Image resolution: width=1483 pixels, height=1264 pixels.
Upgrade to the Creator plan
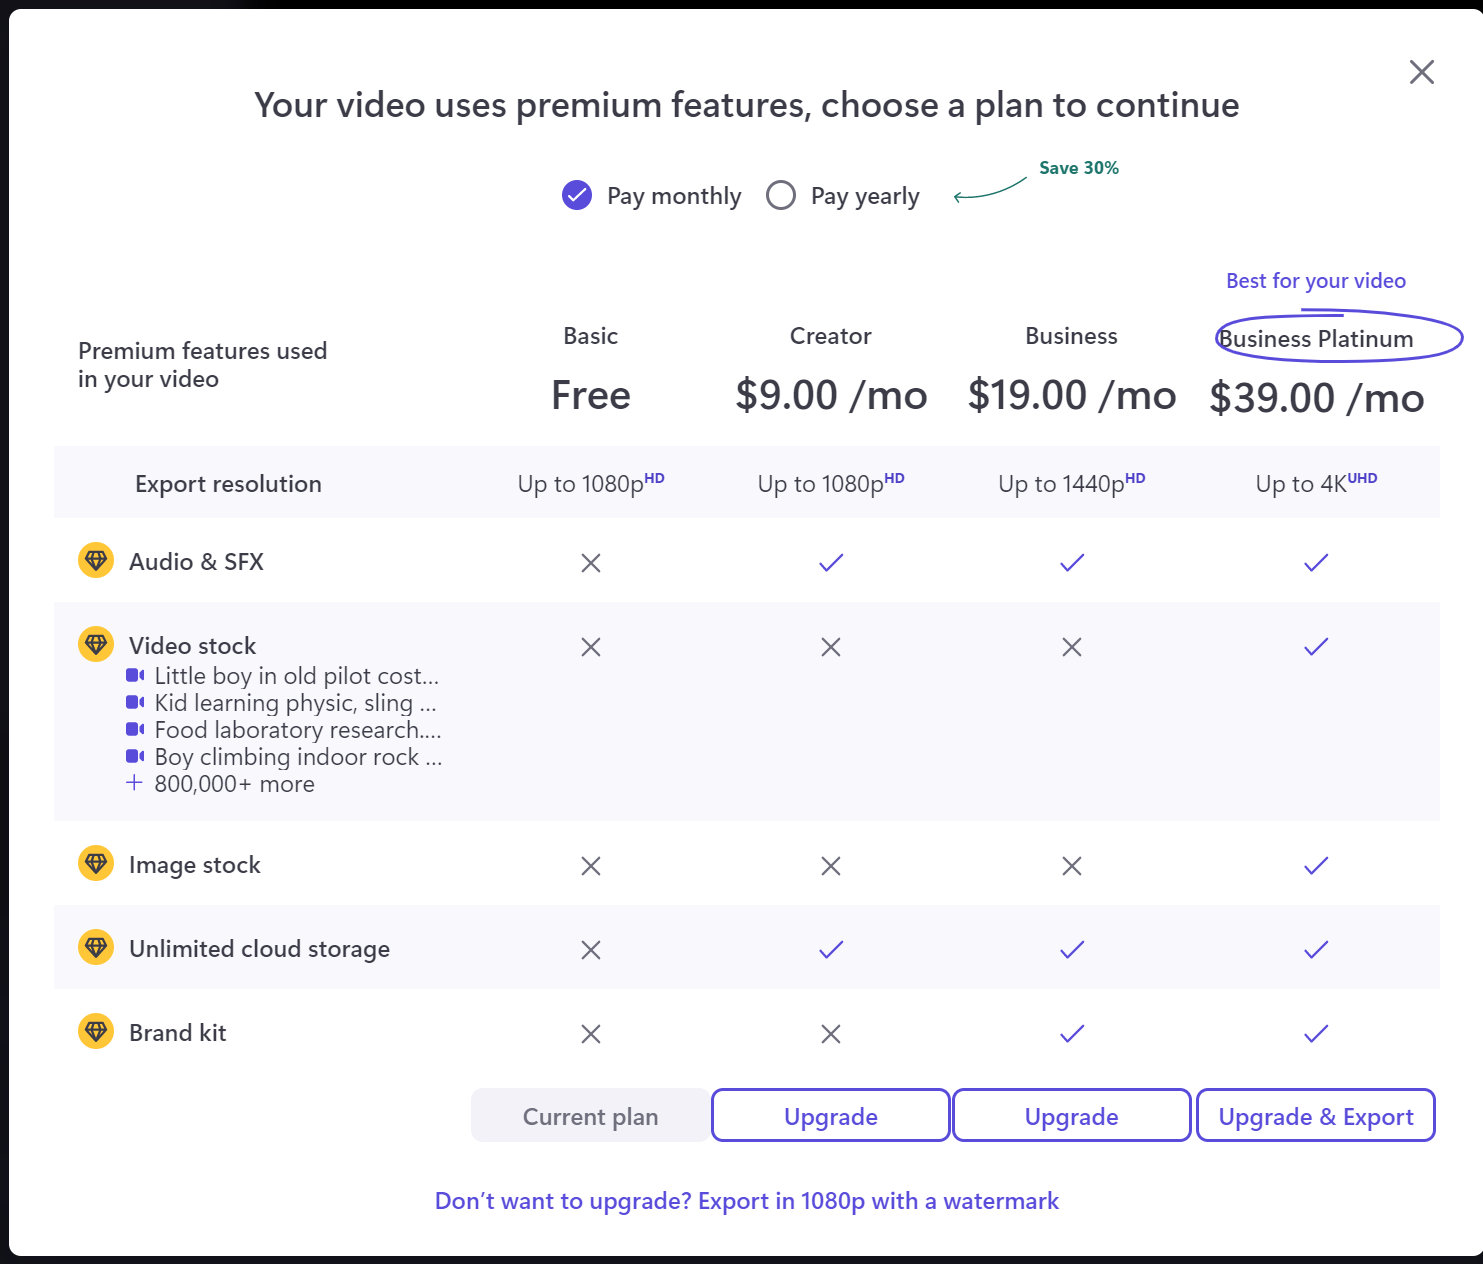831,1115
